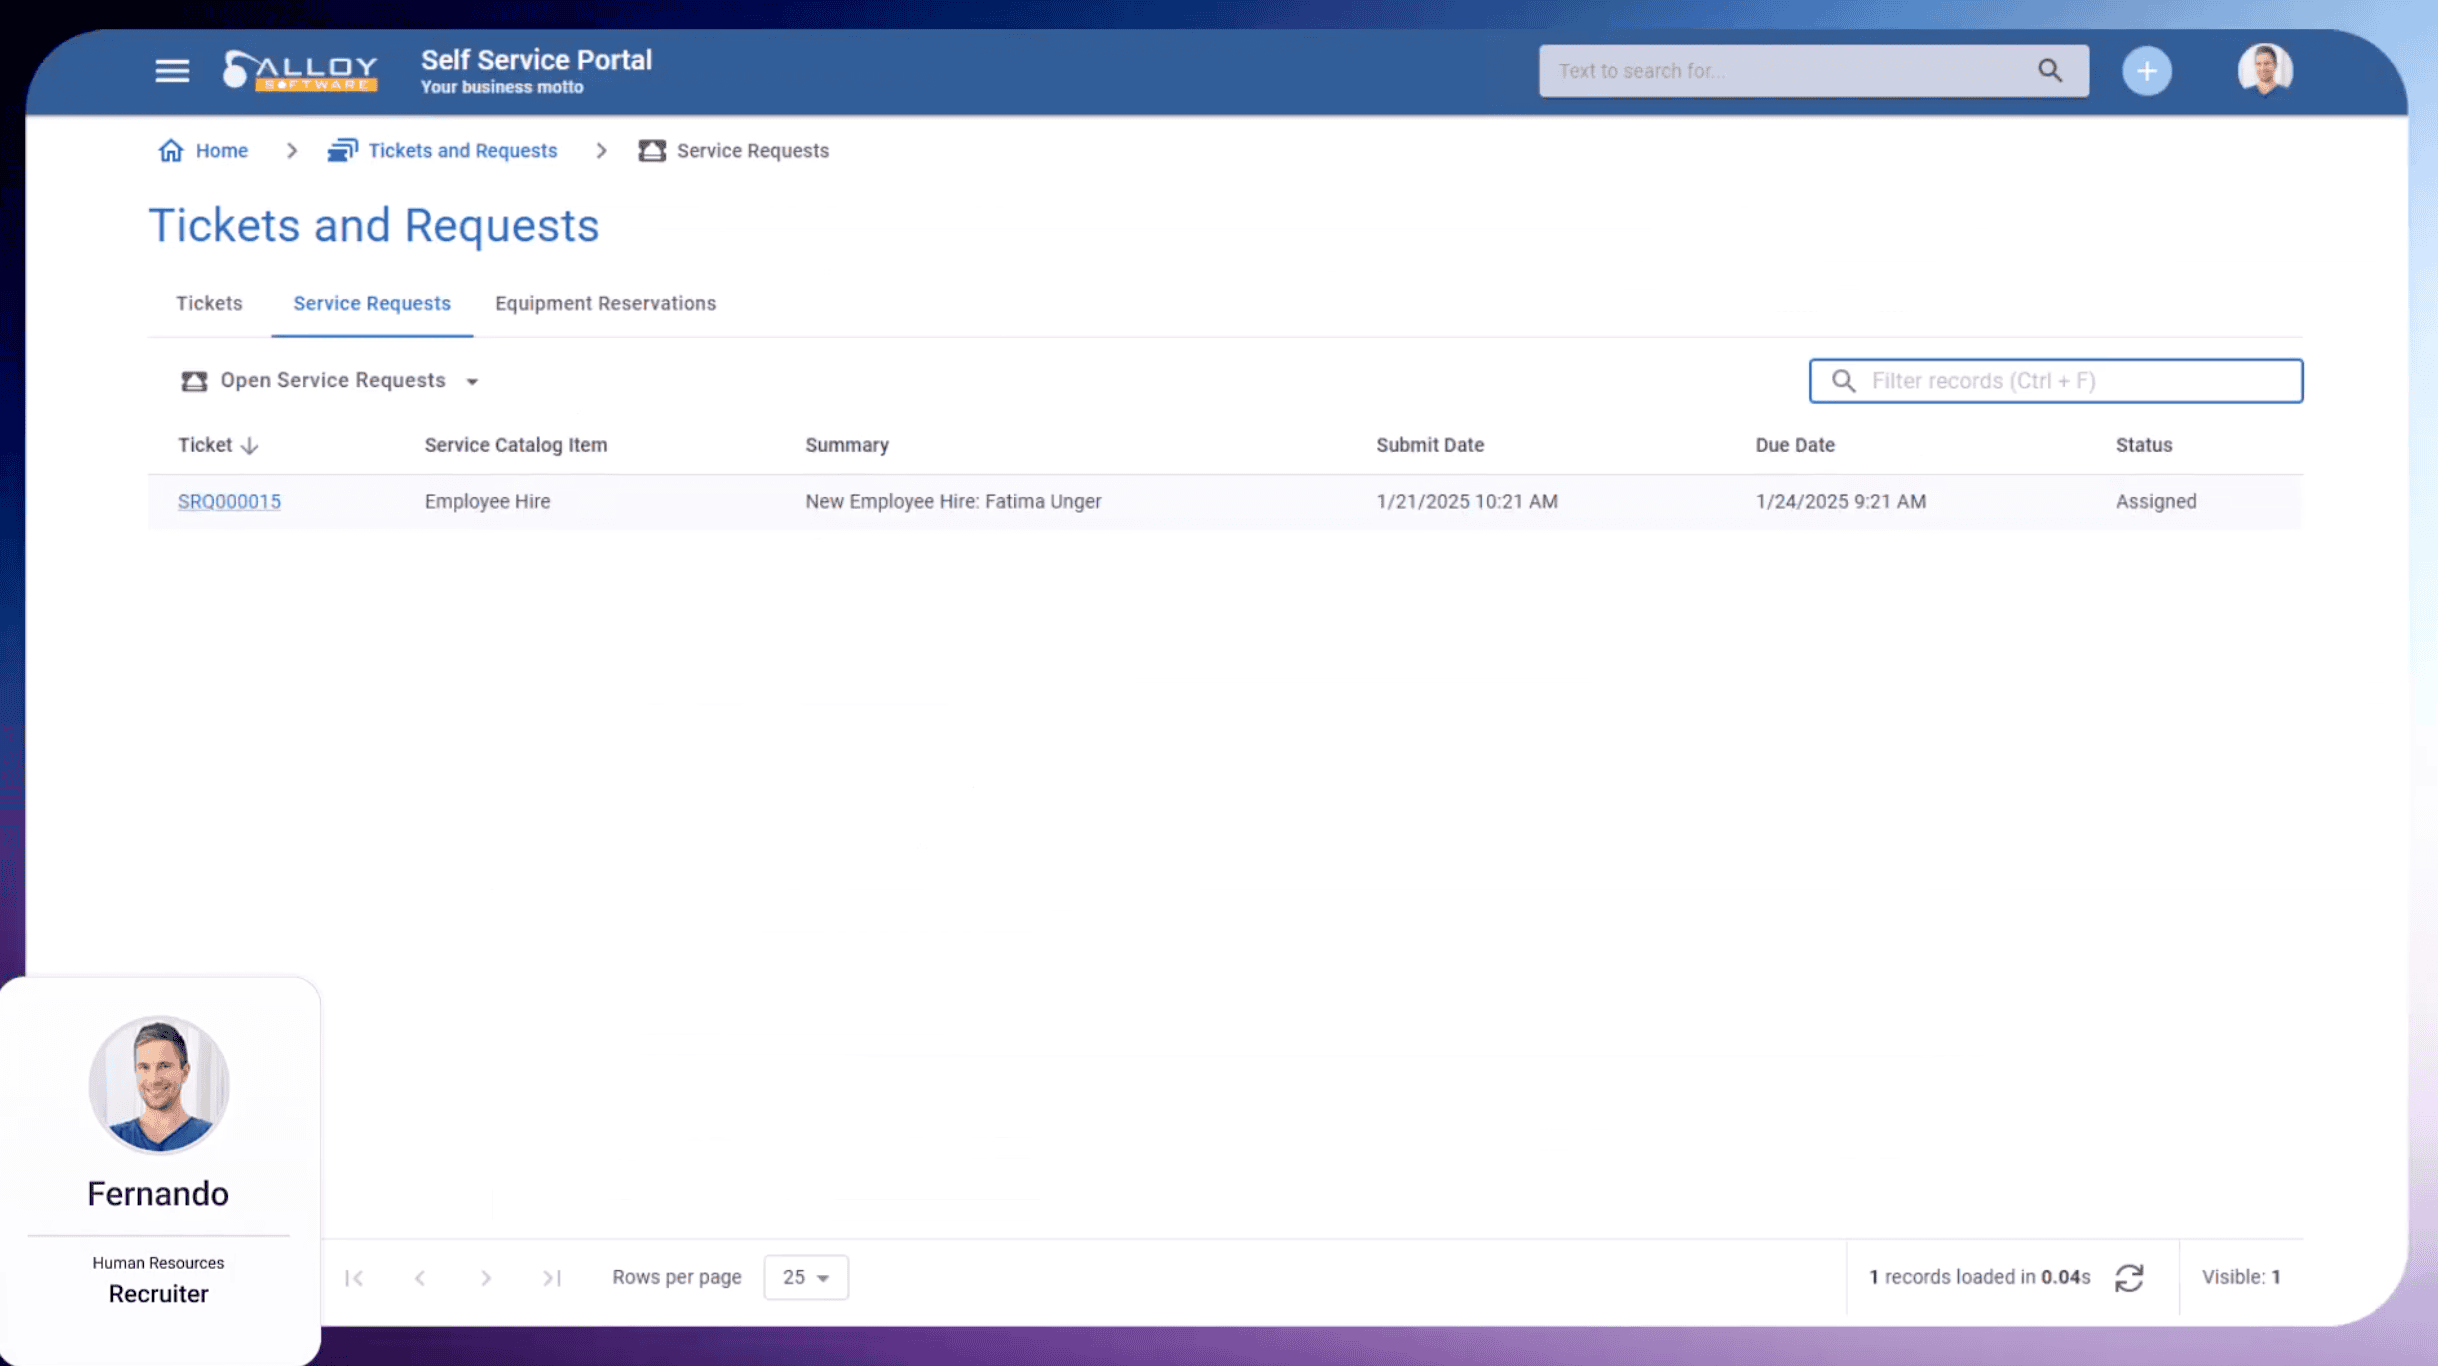The height and width of the screenshot is (1366, 2438).
Task: Click the Ticket column sort arrow
Action: pos(250,446)
